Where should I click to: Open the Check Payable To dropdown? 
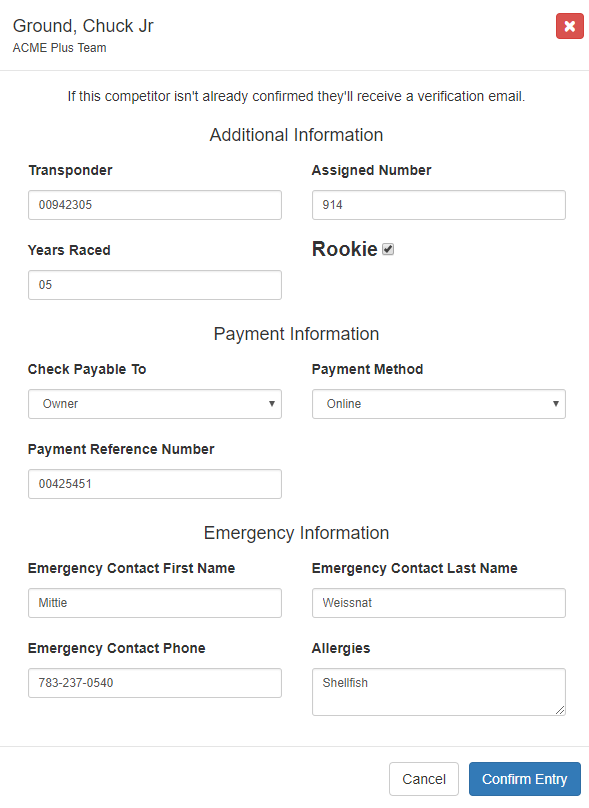click(x=155, y=404)
